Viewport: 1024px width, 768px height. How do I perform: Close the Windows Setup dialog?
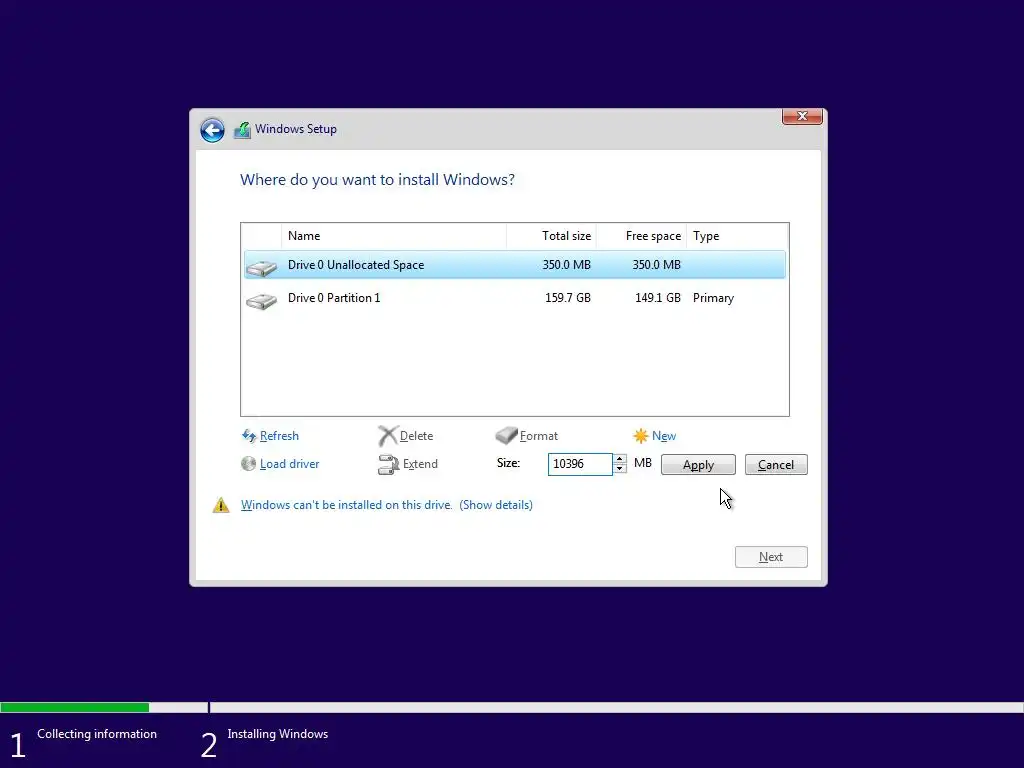coord(802,116)
